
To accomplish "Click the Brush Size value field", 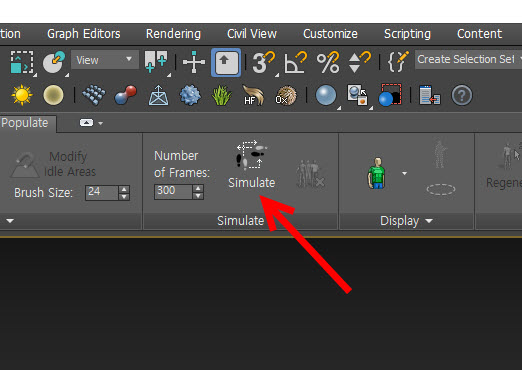I will pyautogui.click(x=101, y=192).
